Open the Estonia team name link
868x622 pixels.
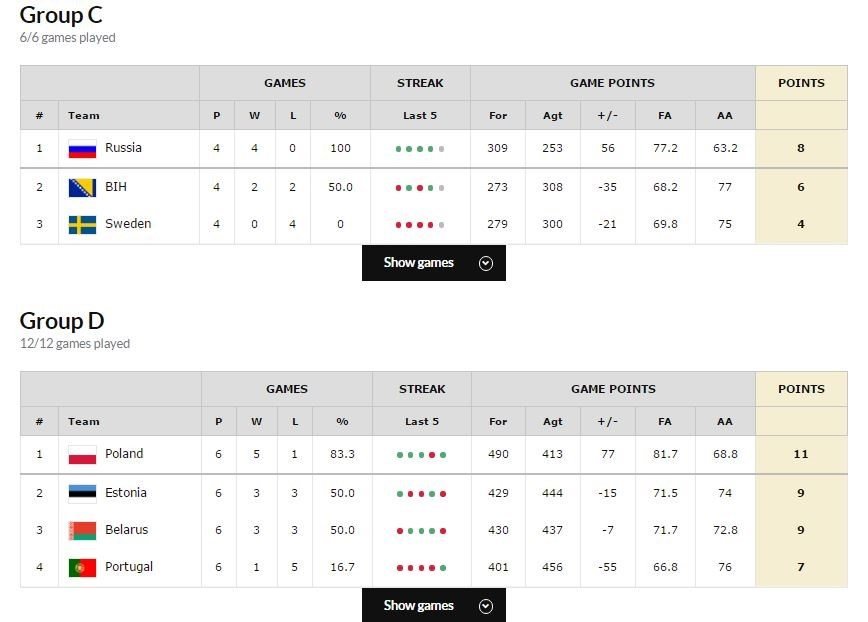pyautogui.click(x=126, y=493)
